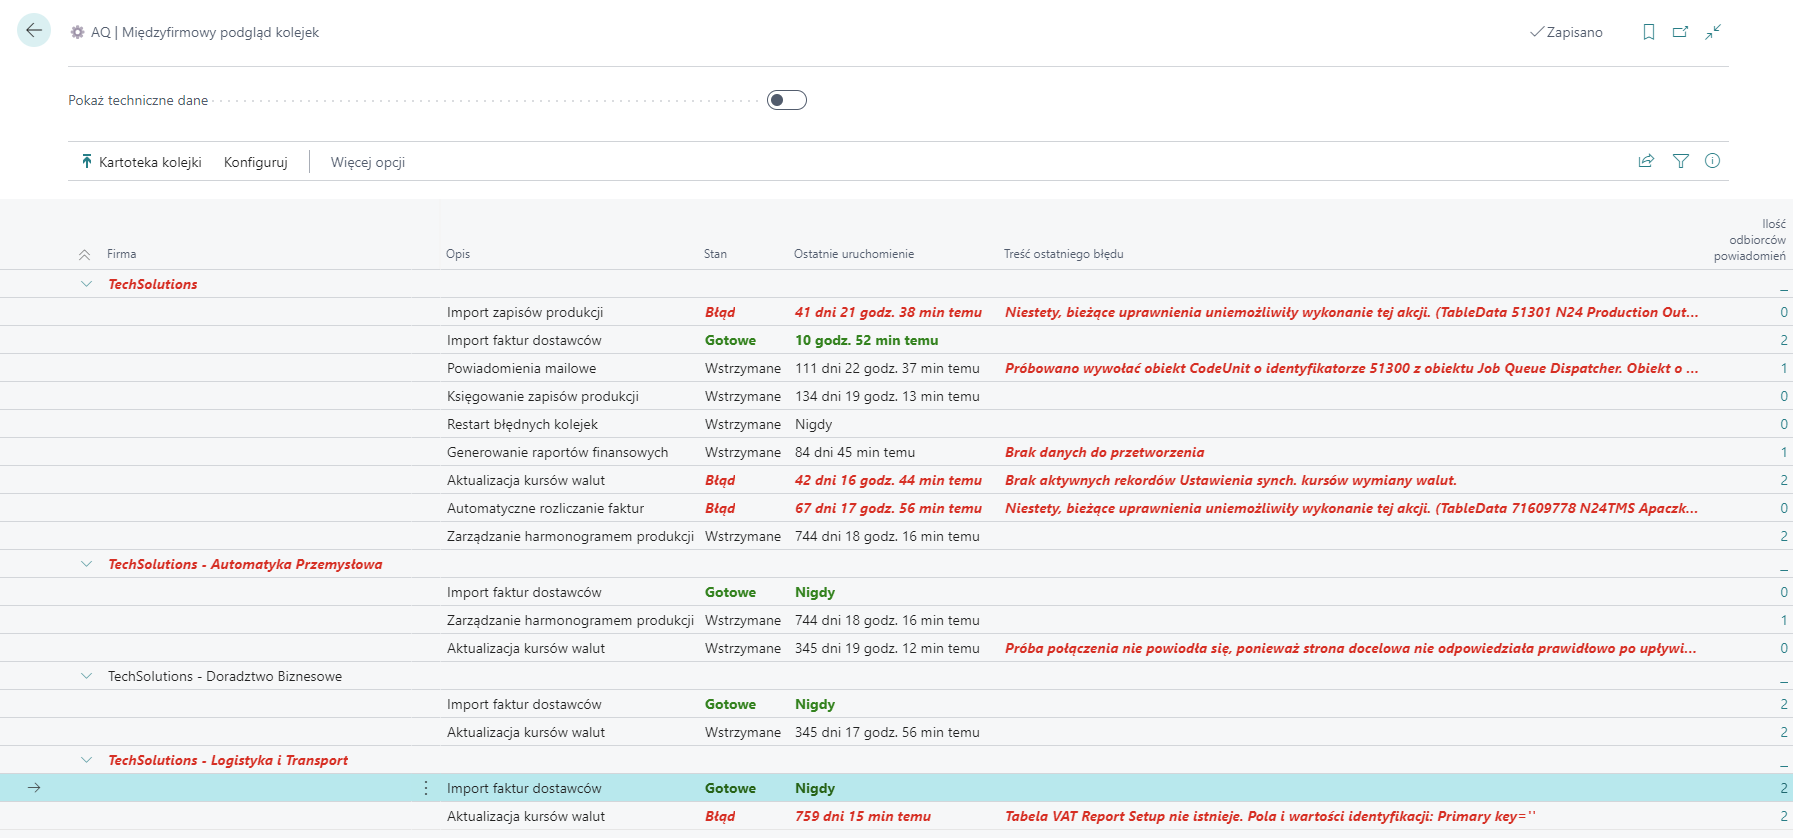
Task: Show the info FactBox icon
Action: pyautogui.click(x=1713, y=161)
